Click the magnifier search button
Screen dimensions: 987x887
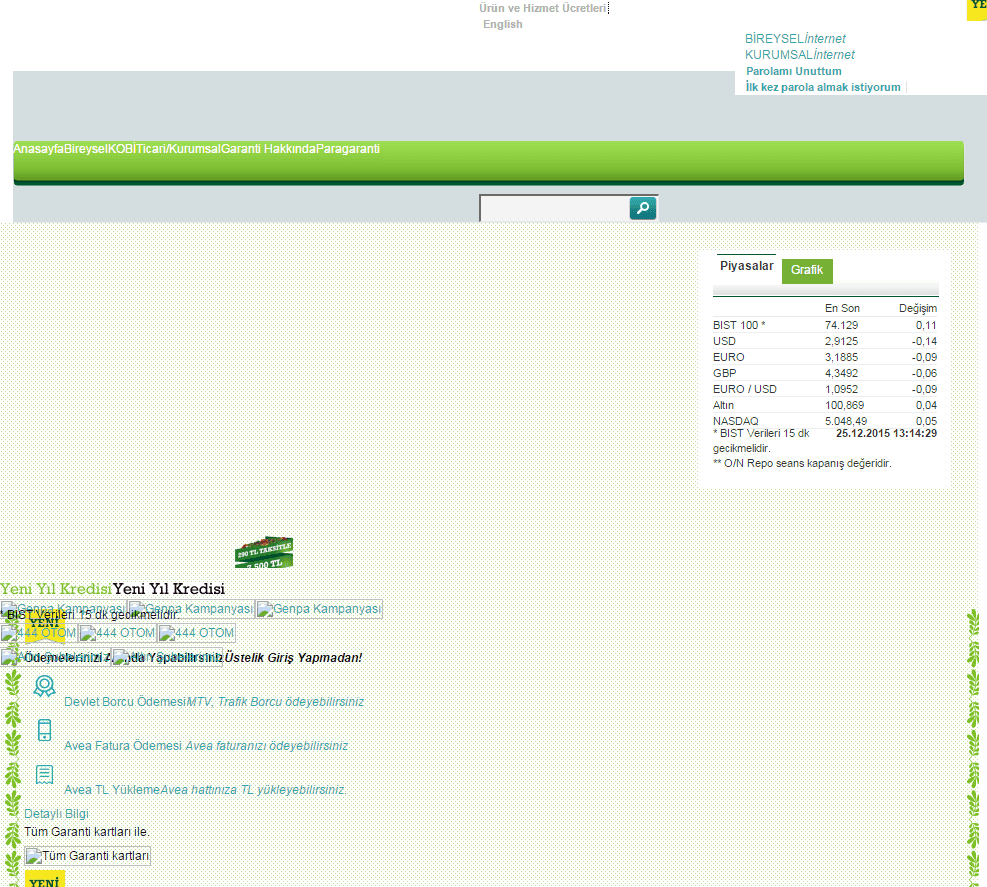642,209
